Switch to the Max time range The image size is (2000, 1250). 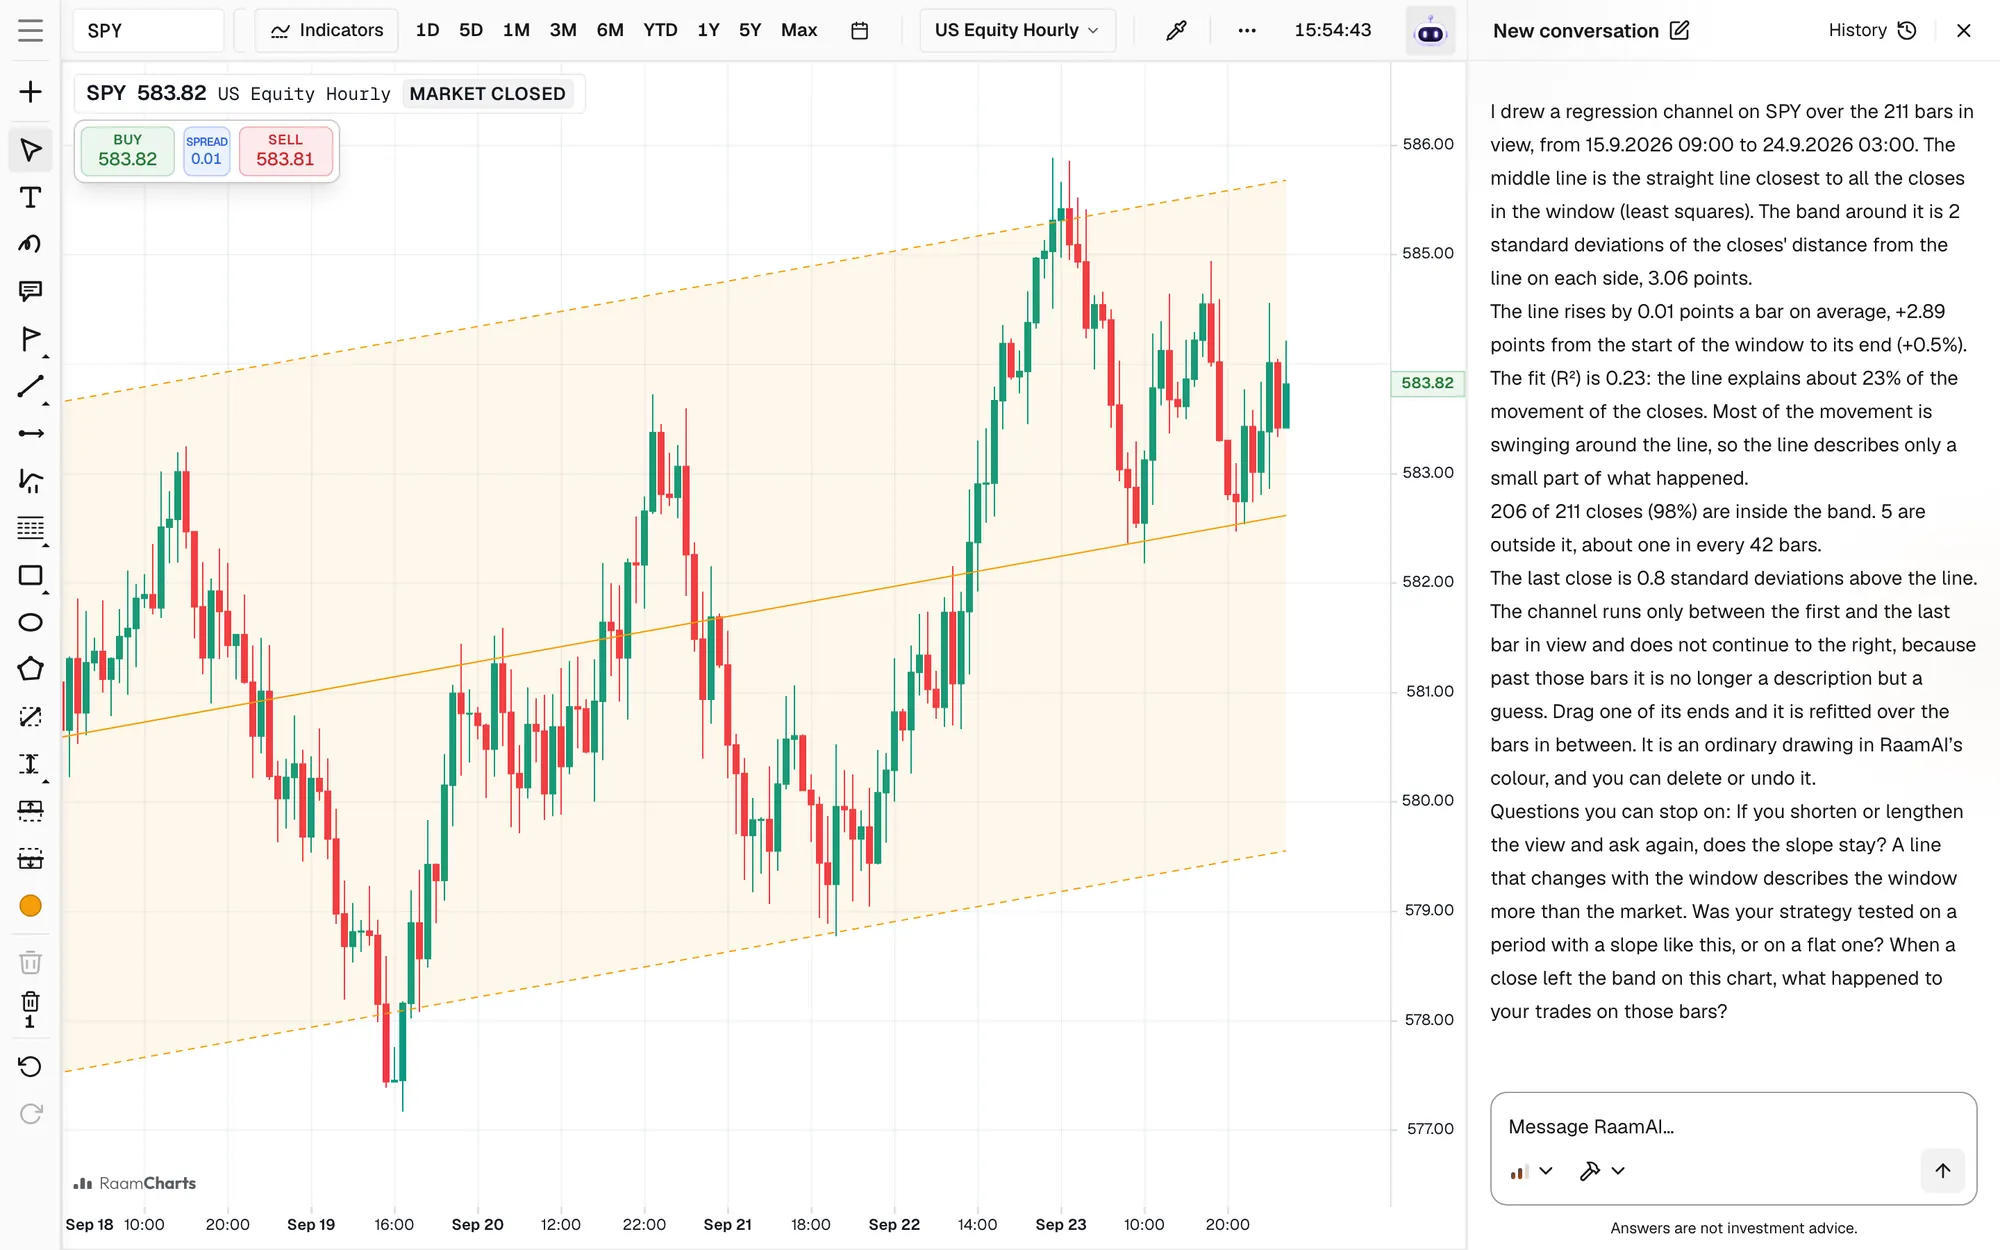[x=799, y=30]
